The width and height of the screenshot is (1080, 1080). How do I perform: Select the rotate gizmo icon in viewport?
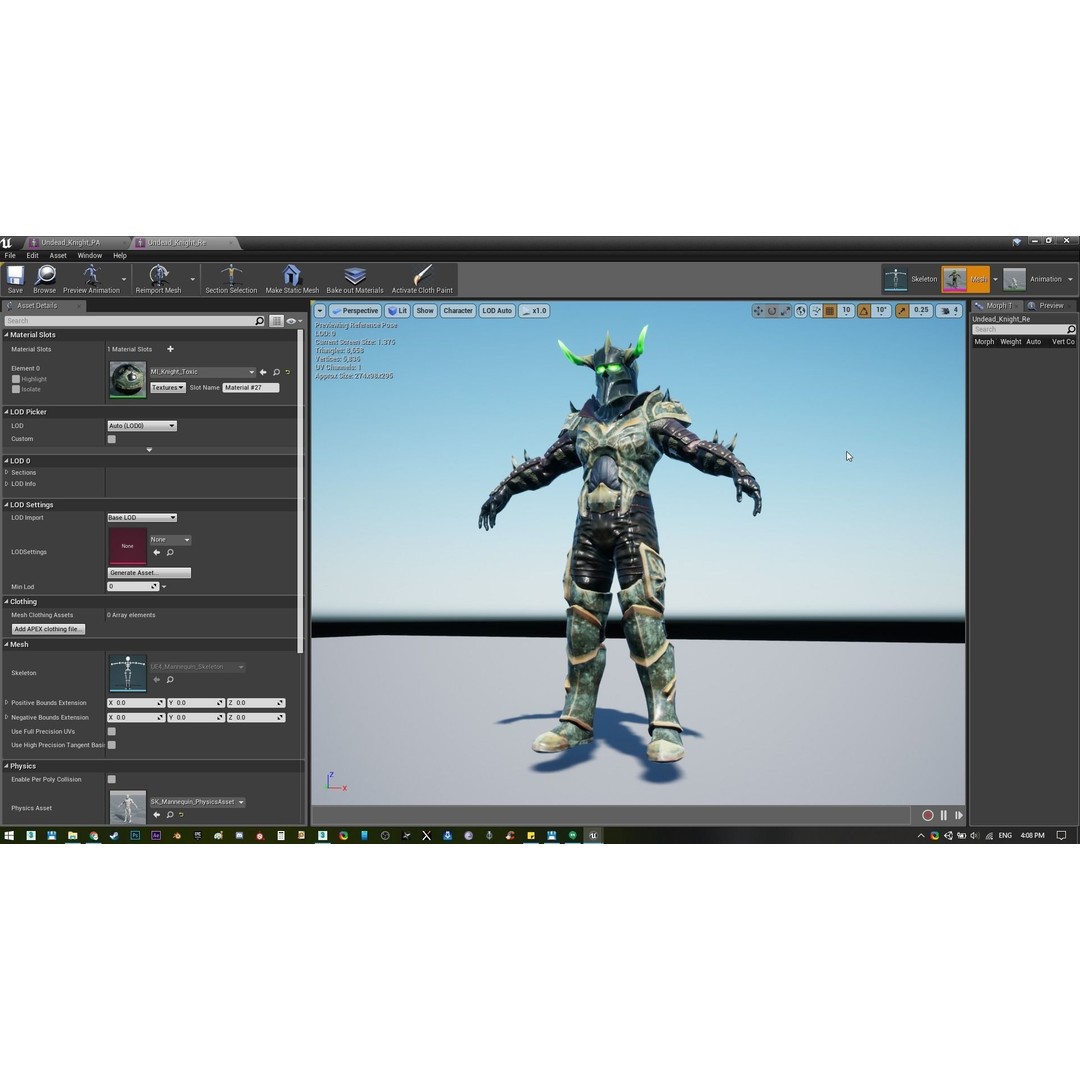click(x=772, y=311)
